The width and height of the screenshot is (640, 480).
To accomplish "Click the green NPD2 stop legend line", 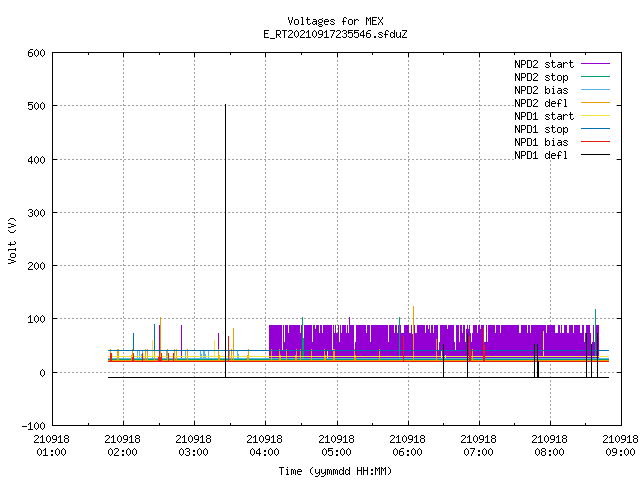I will point(595,77).
